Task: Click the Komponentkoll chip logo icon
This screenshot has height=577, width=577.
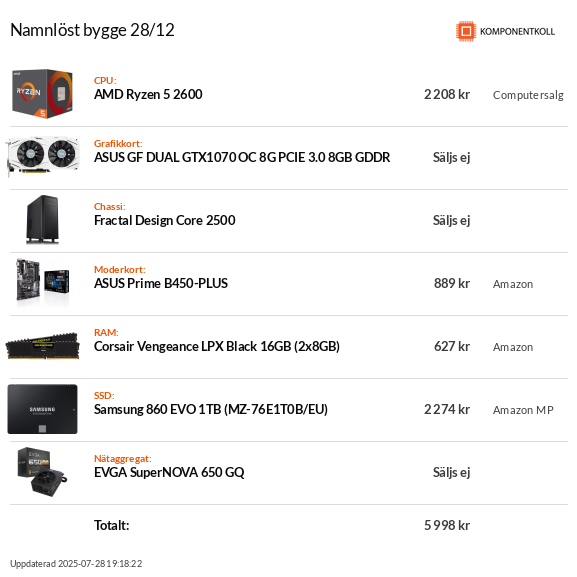Action: [x=466, y=31]
